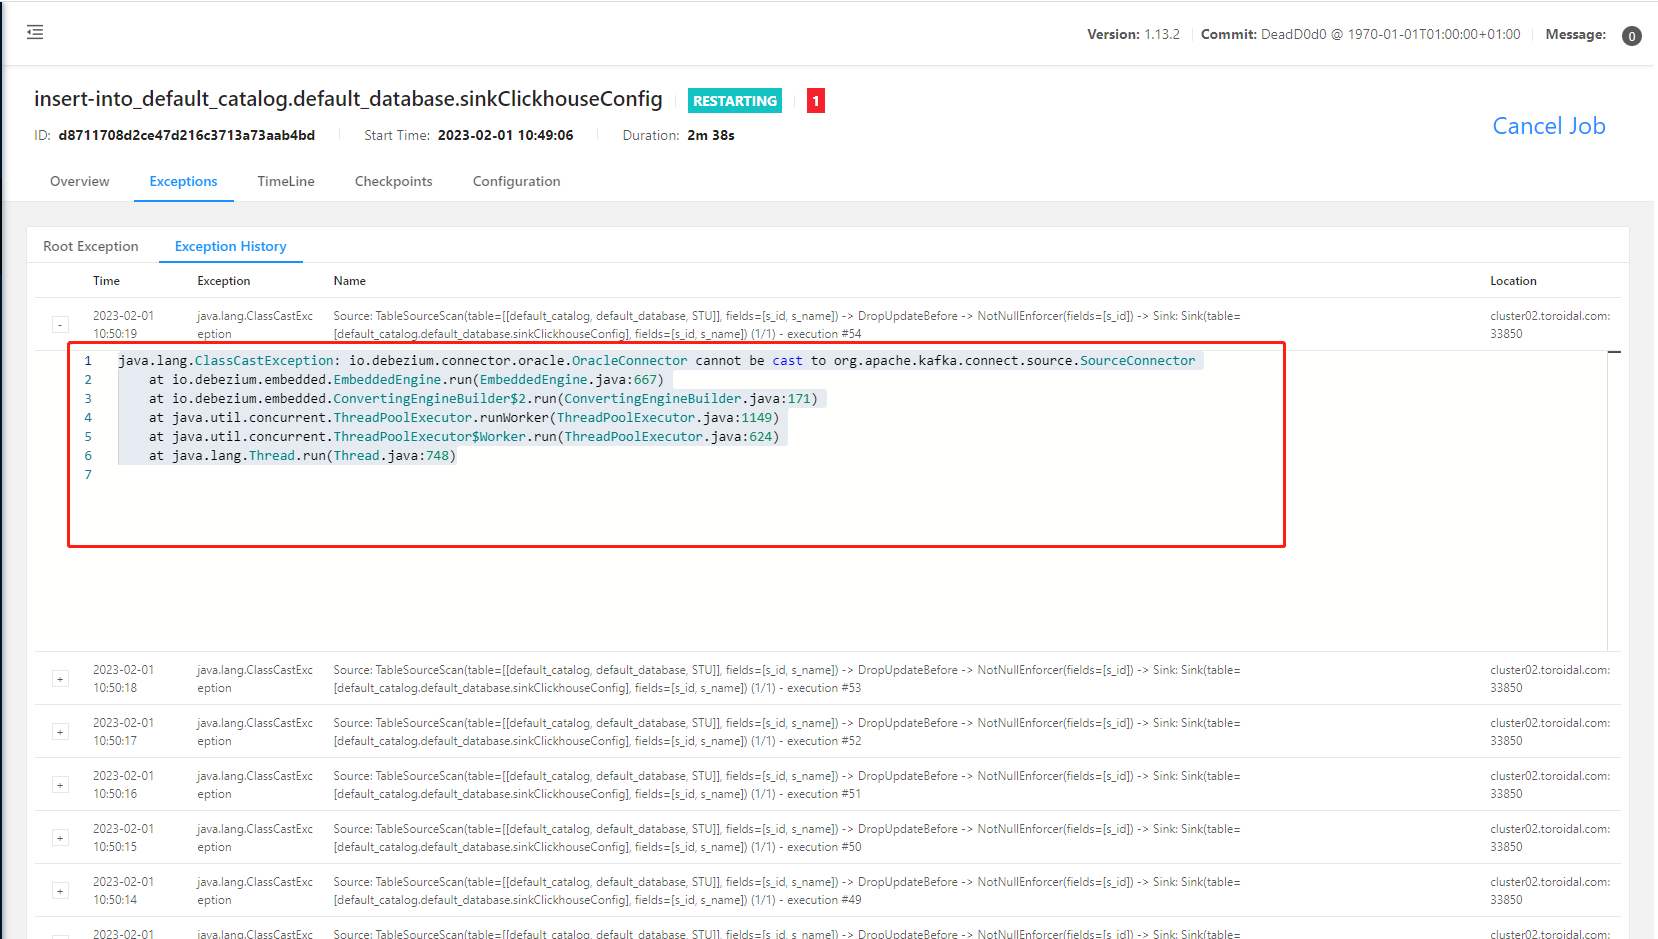Click the Version 1.13.2 text

(1133, 34)
